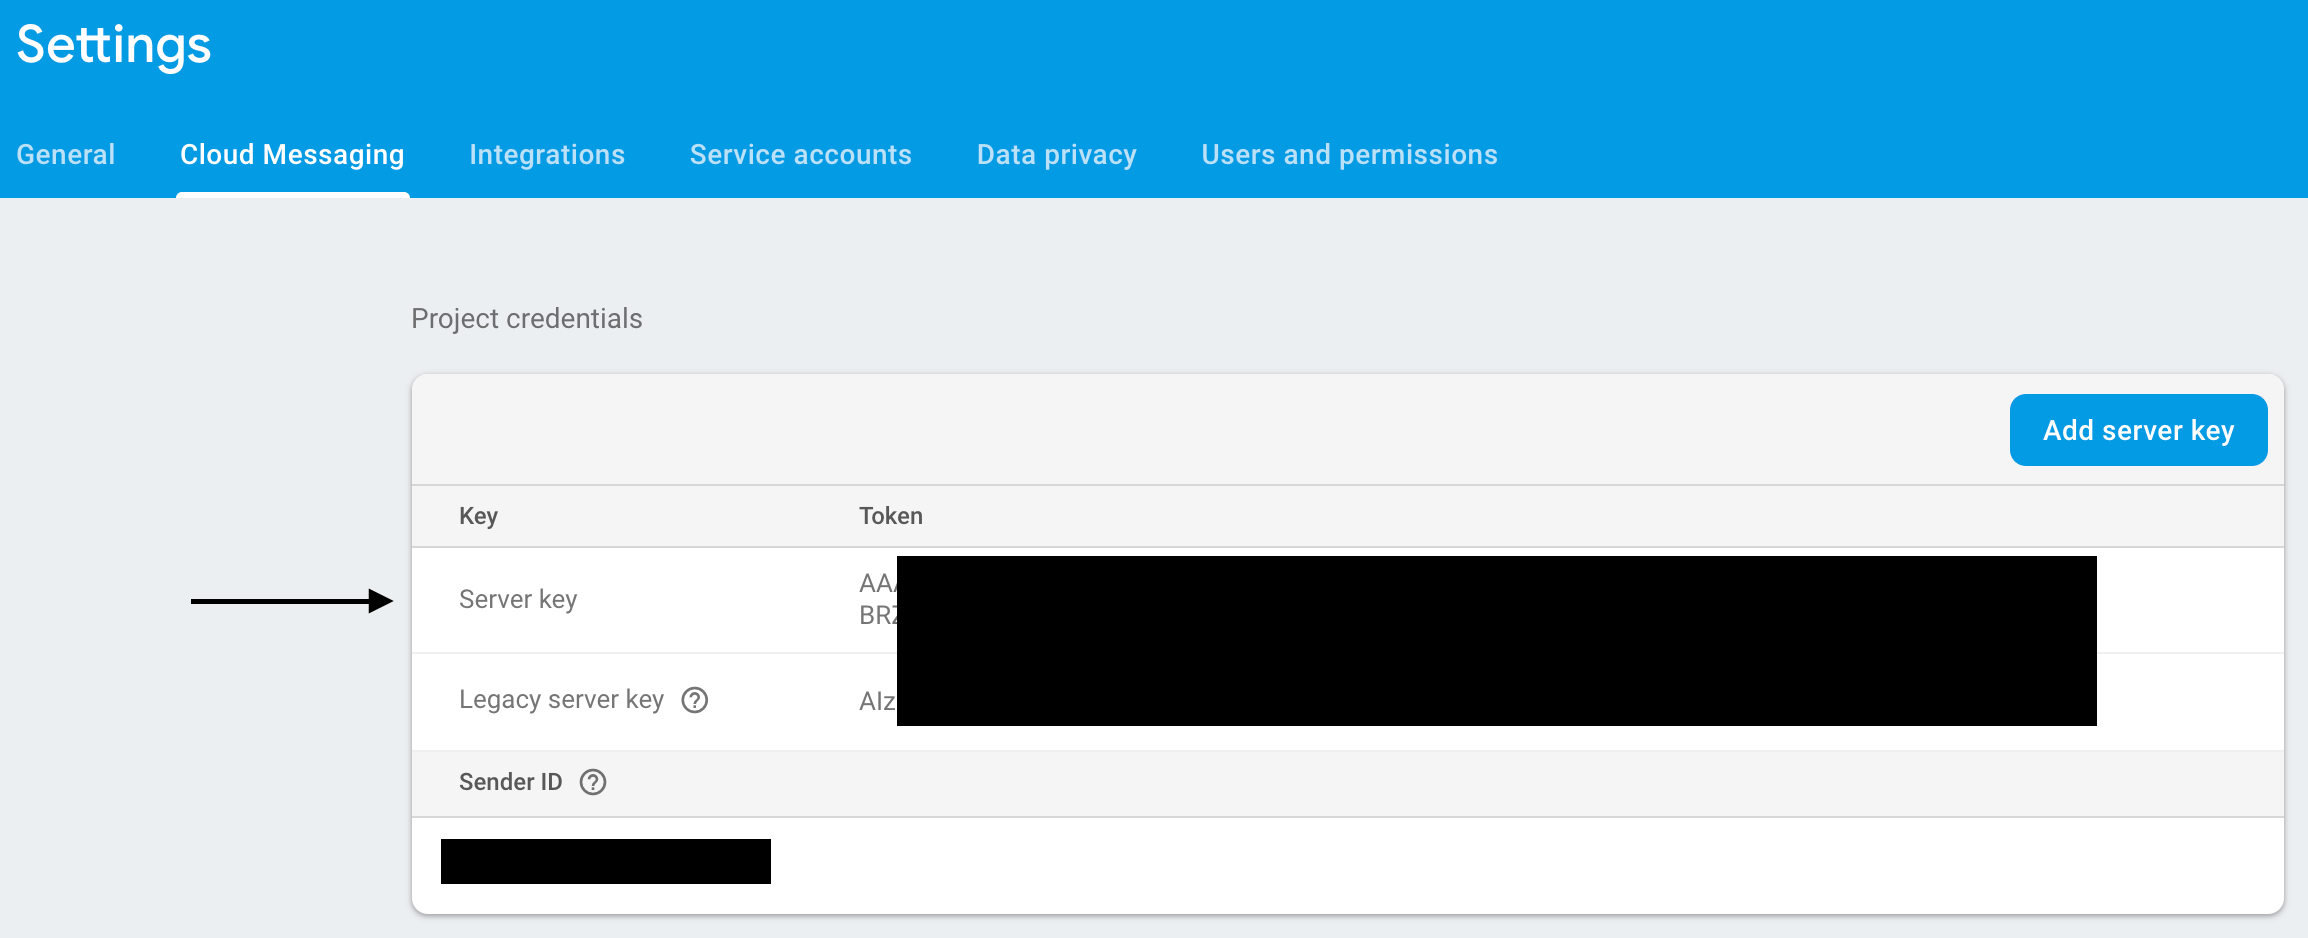The height and width of the screenshot is (938, 2308).
Task: Open help icon beside Sender ID
Action: [x=593, y=782]
